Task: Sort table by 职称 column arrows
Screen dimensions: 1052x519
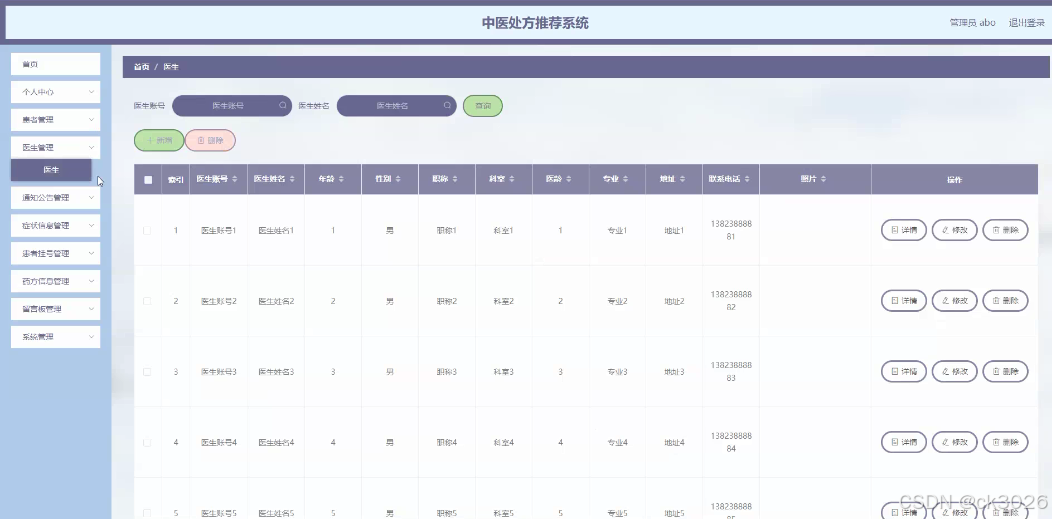Action: click(x=455, y=179)
